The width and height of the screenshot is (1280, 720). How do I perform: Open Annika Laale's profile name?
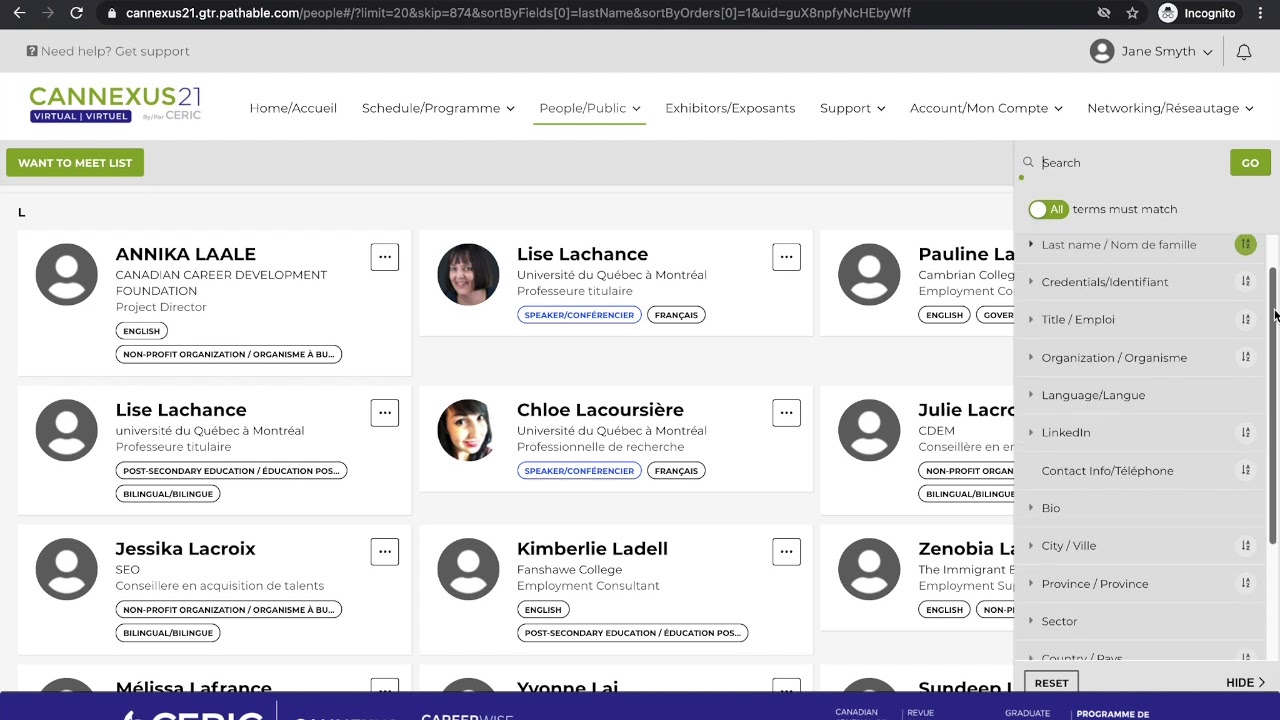185,254
